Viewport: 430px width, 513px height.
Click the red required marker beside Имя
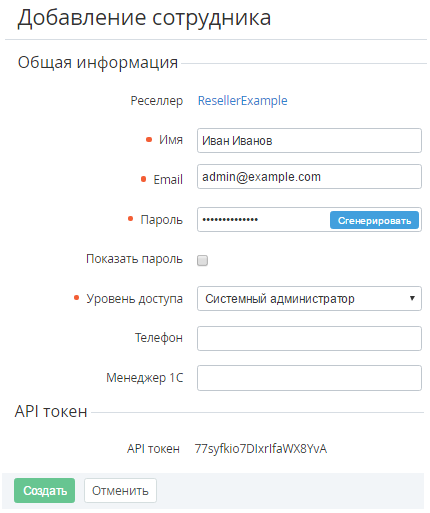pyautogui.click(x=149, y=139)
